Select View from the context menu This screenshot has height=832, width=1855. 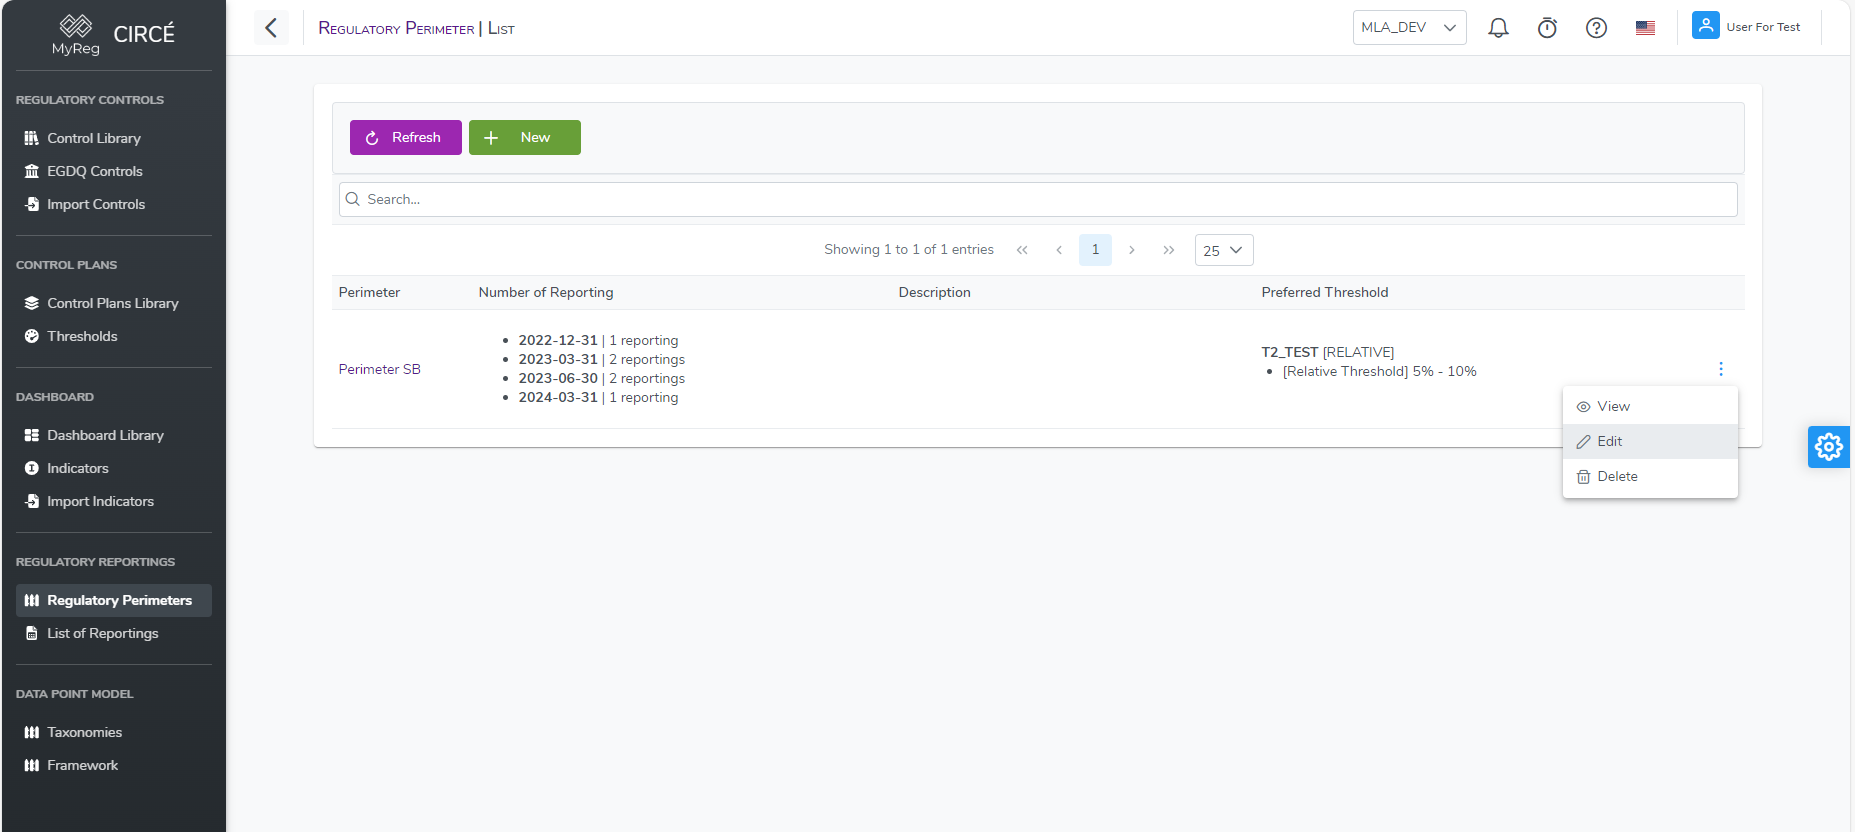point(1612,406)
